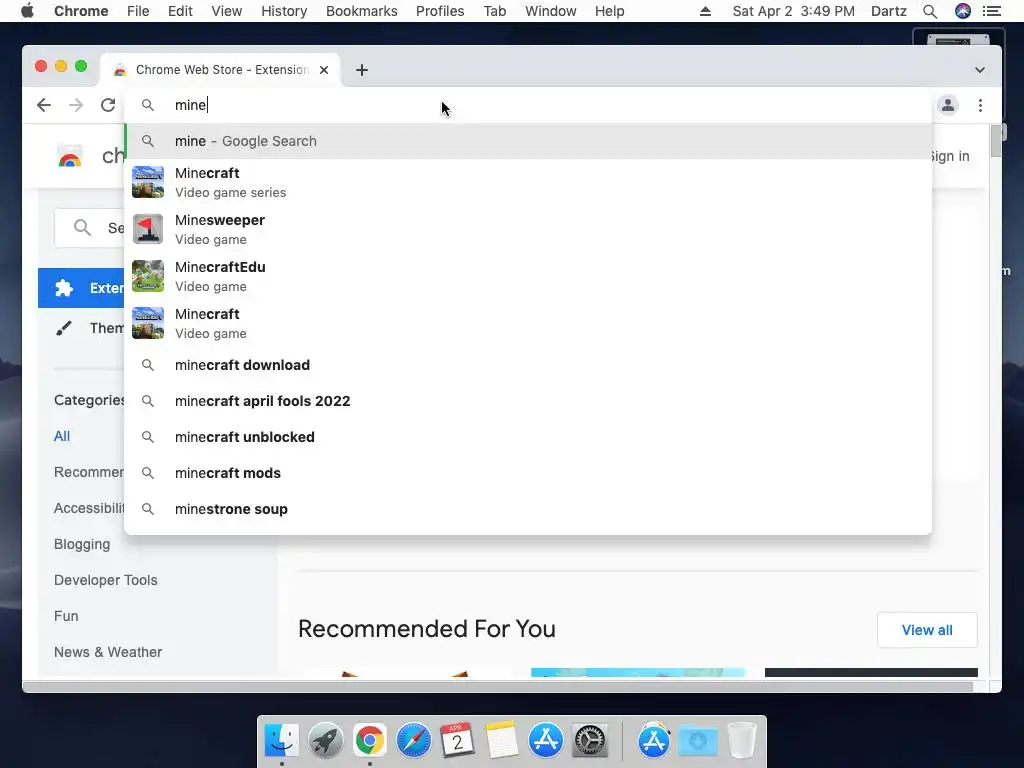Open the History menu
This screenshot has width=1024, height=768.
[284, 11]
